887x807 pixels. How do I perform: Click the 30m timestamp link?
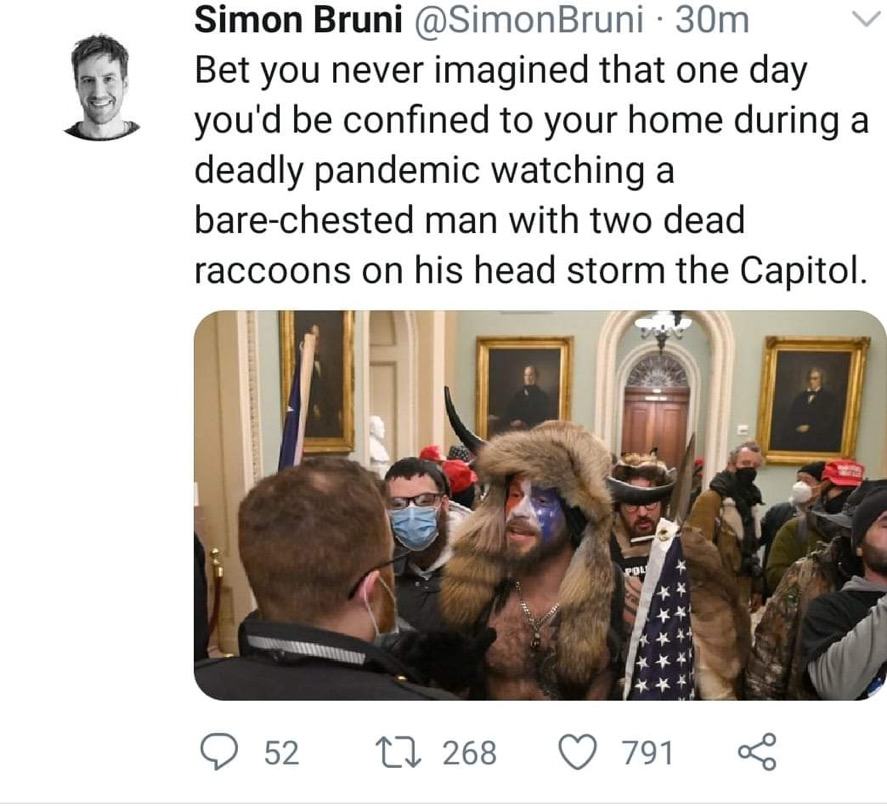click(x=712, y=20)
